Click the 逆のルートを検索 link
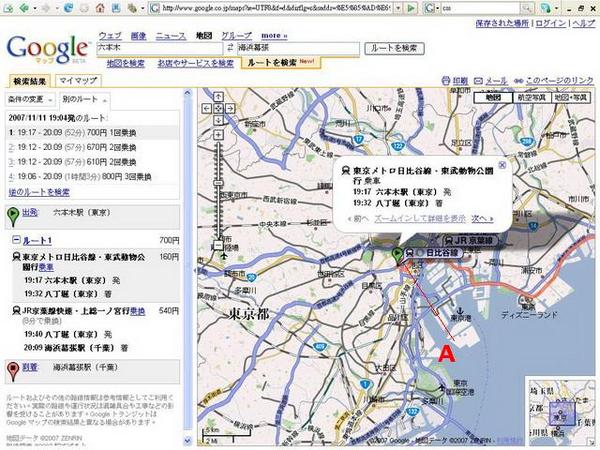Viewport: 600px width, 450px height. (39, 192)
